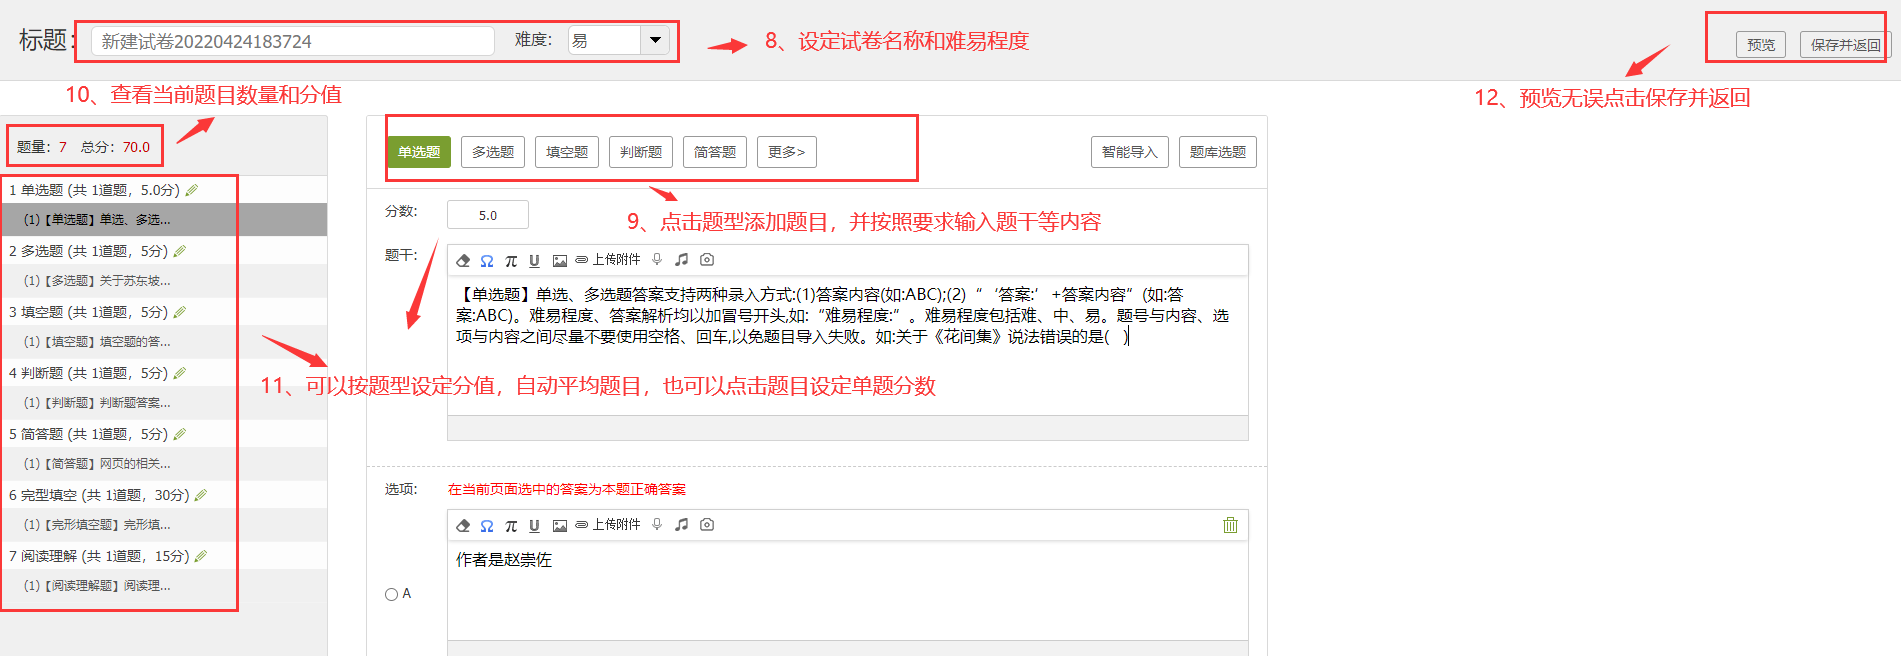Open question (1)【判断题】判断题答案...
The image size is (1901, 656).
(164, 403)
